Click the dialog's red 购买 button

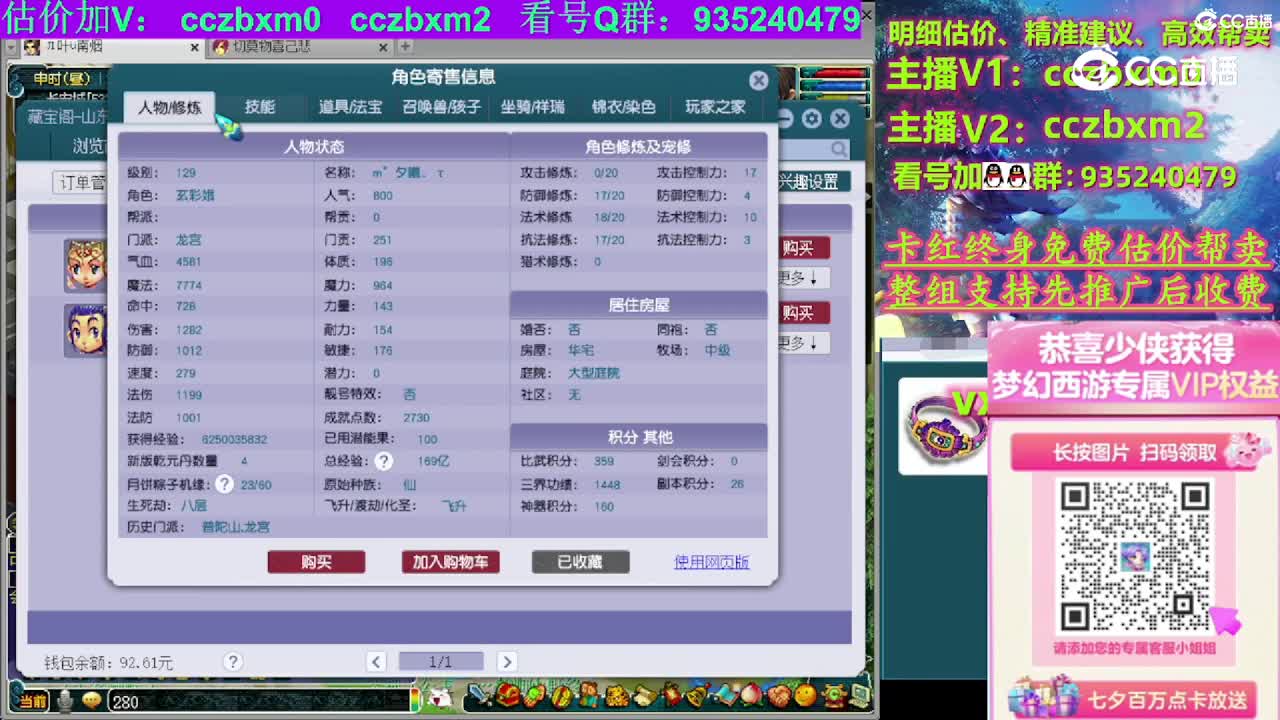(x=316, y=562)
